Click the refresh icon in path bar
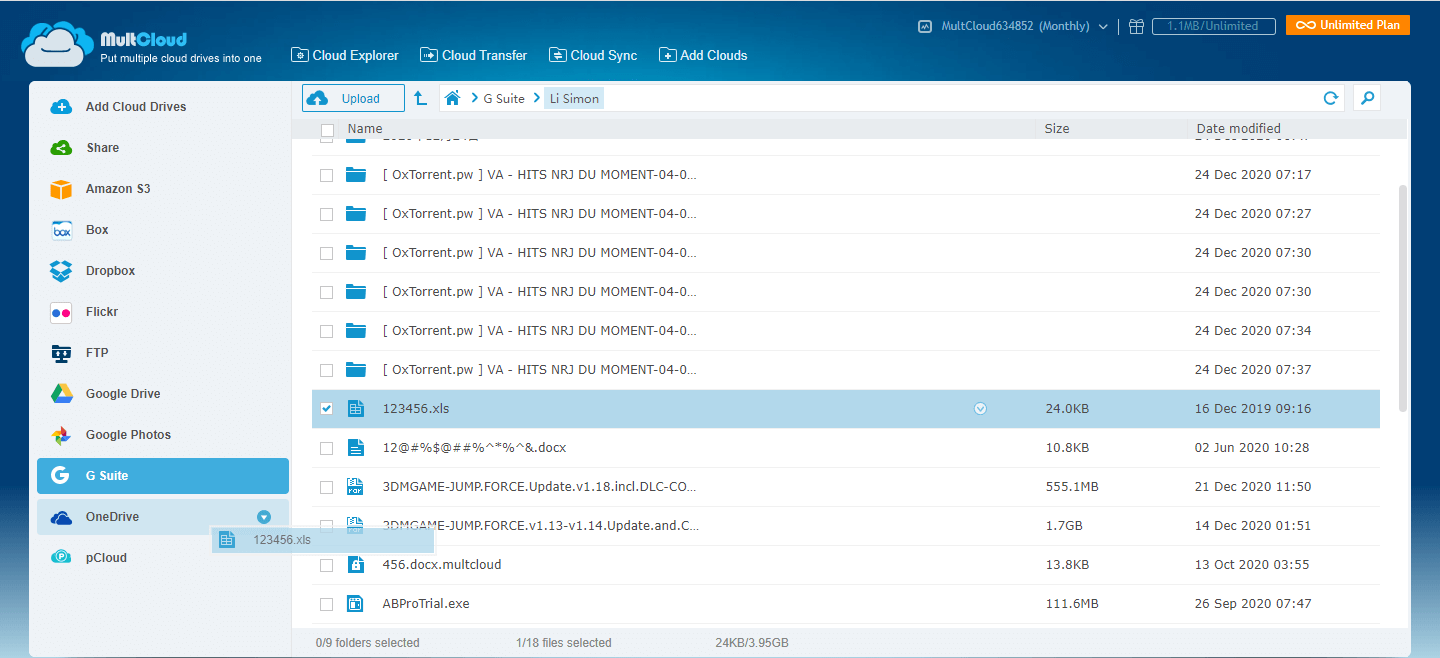Image resolution: width=1440 pixels, height=658 pixels. [1330, 98]
